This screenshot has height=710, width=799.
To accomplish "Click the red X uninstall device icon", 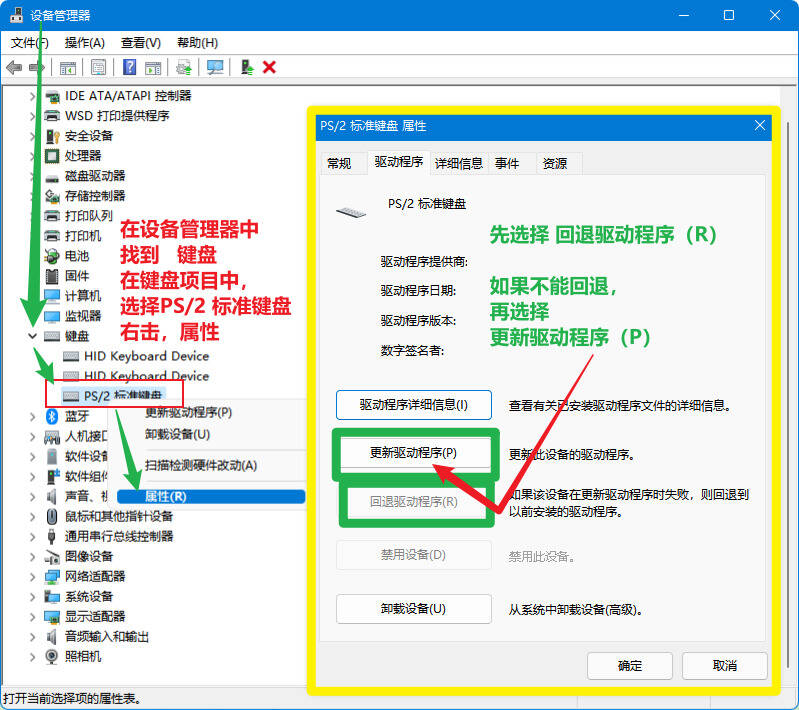I will tap(269, 67).
